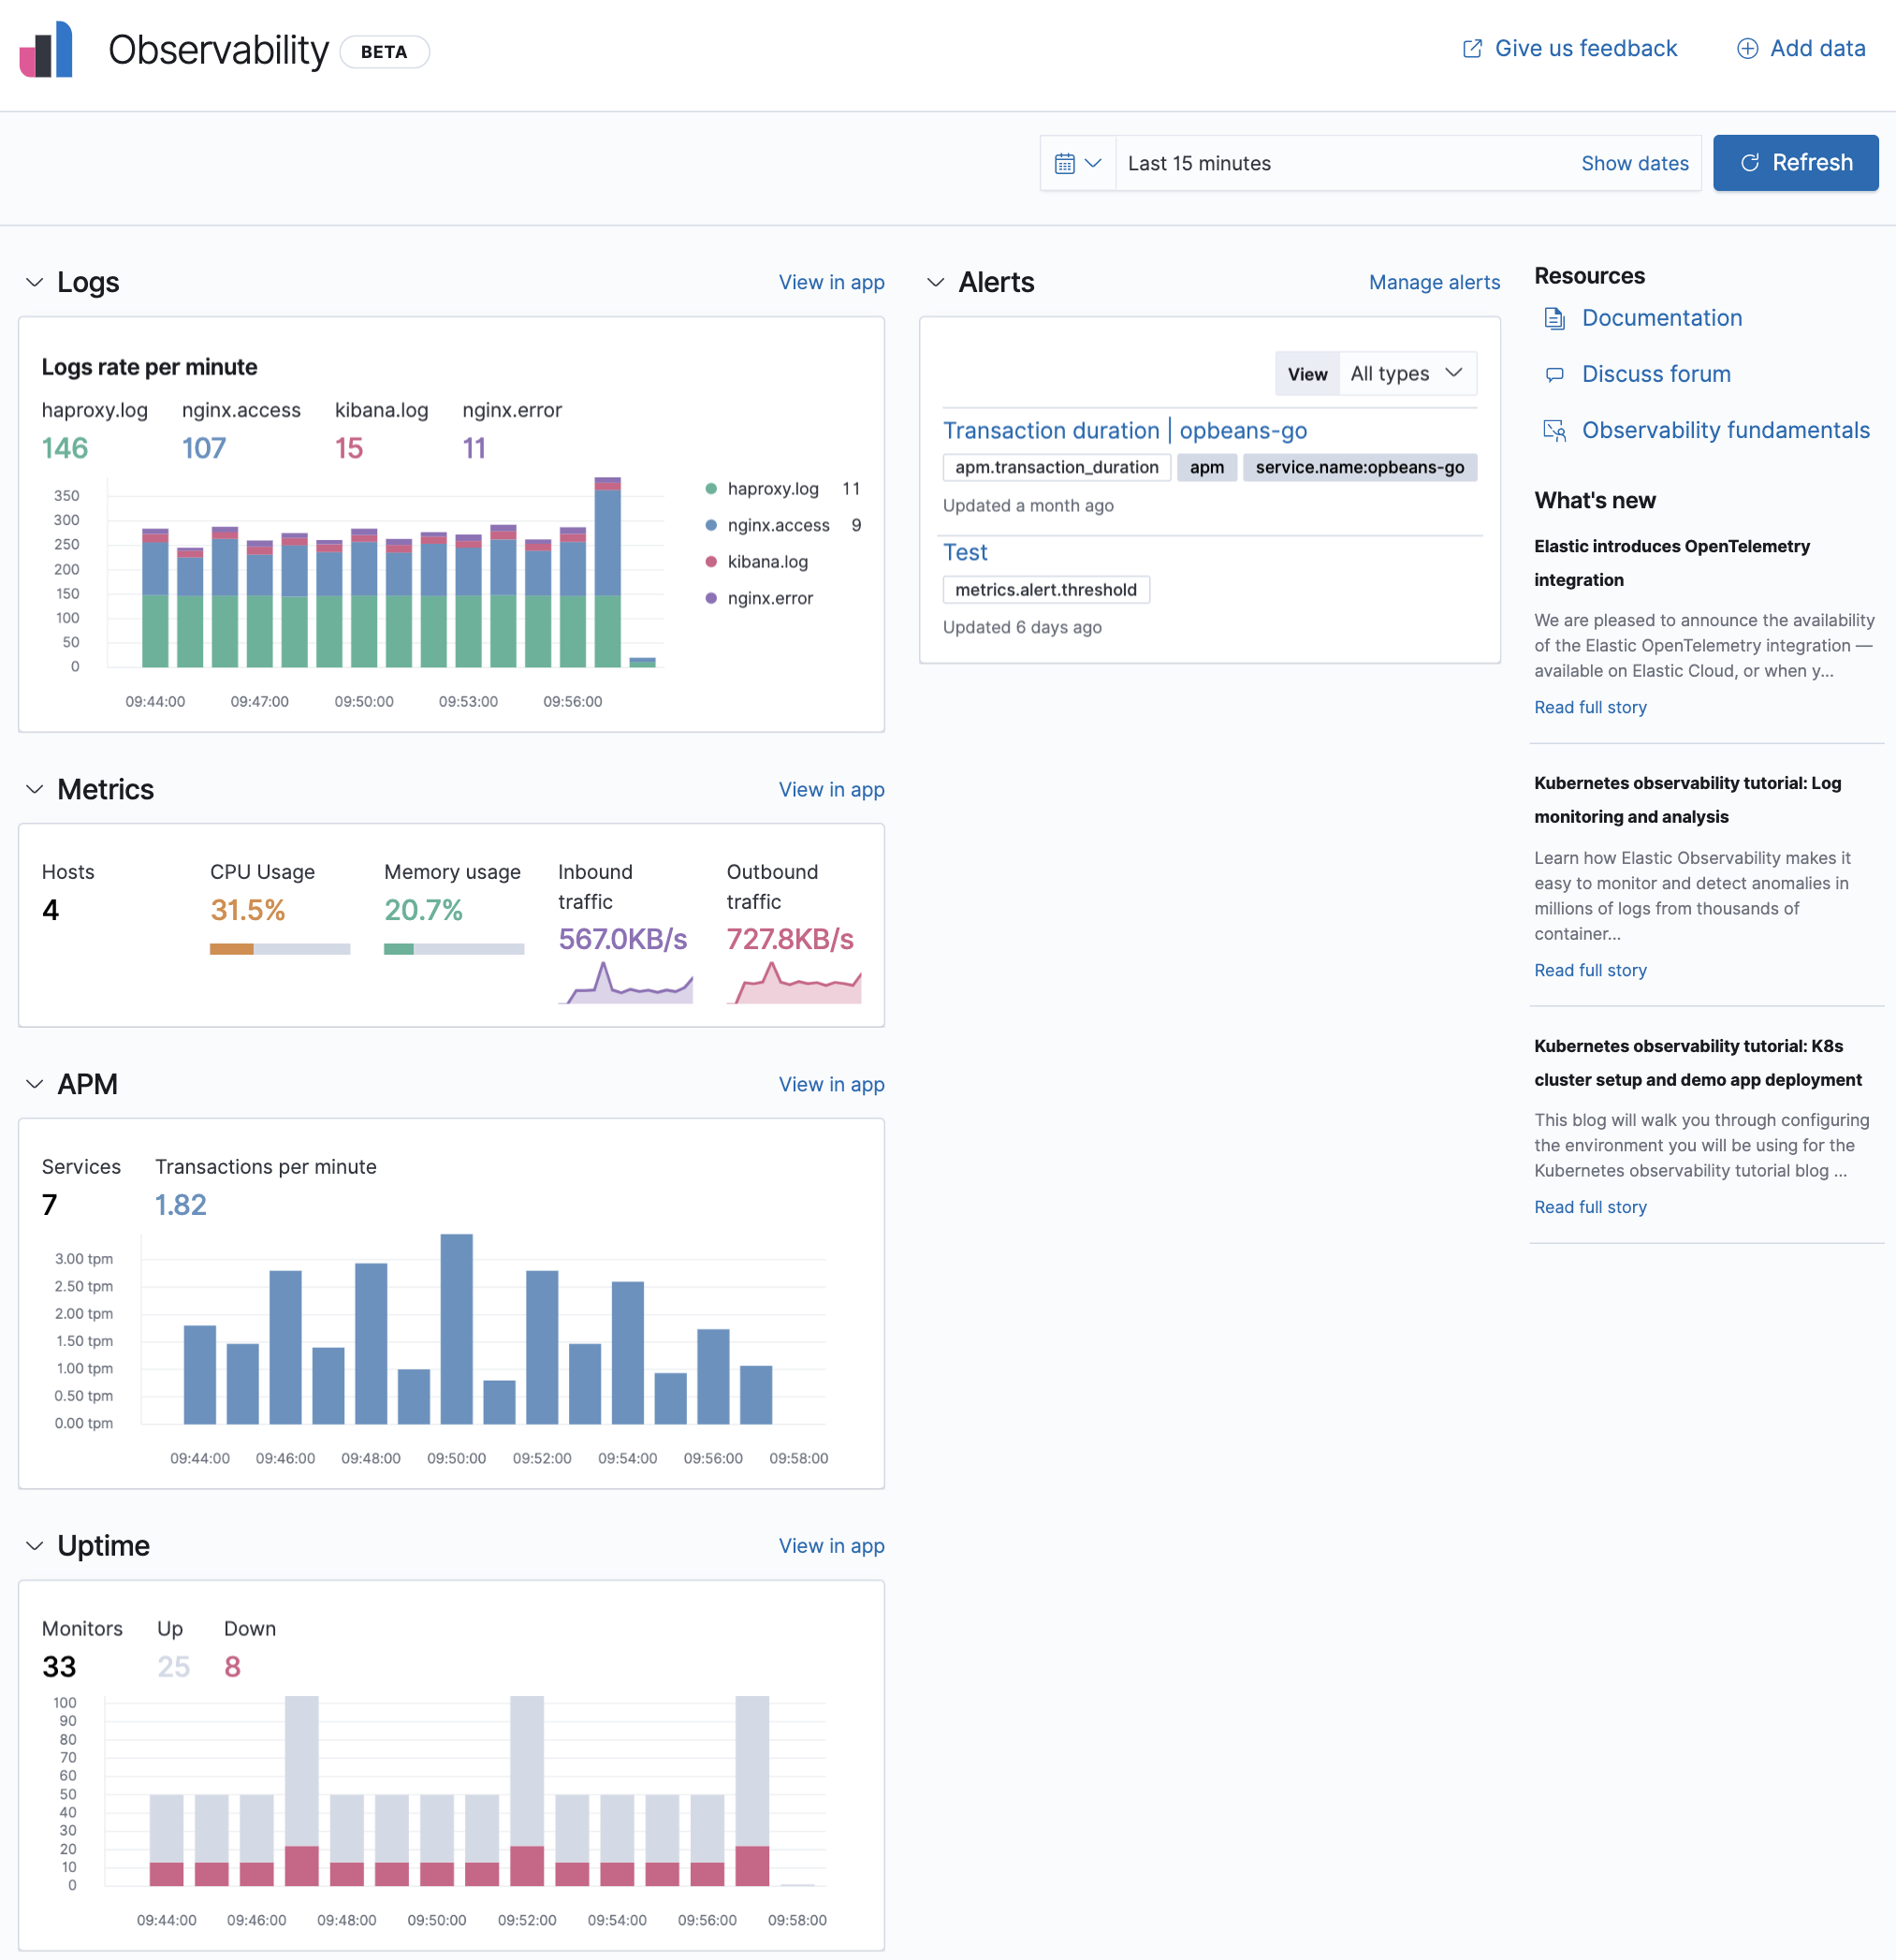
Task: Open the calendar icon in the time picker
Action: (1066, 162)
